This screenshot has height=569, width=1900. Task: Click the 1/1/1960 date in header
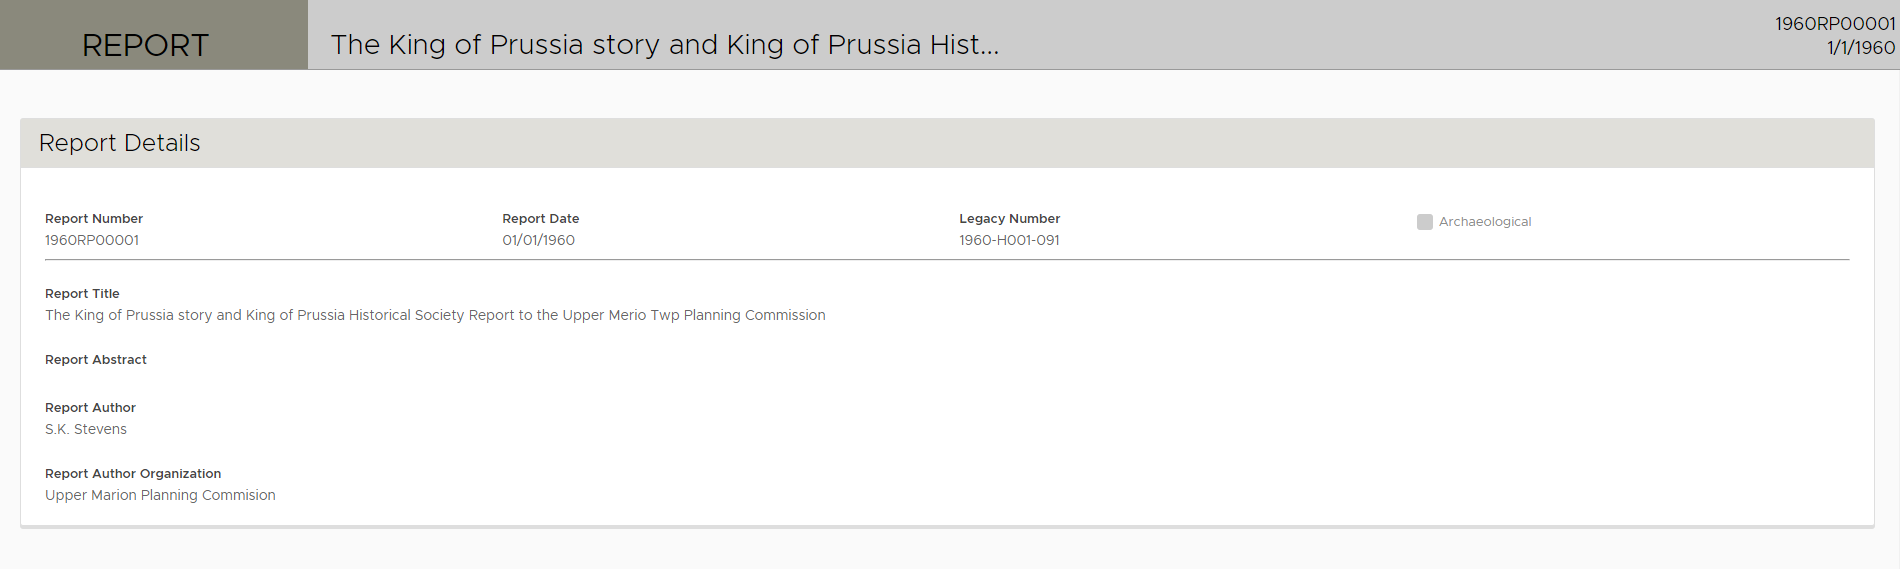click(1860, 47)
